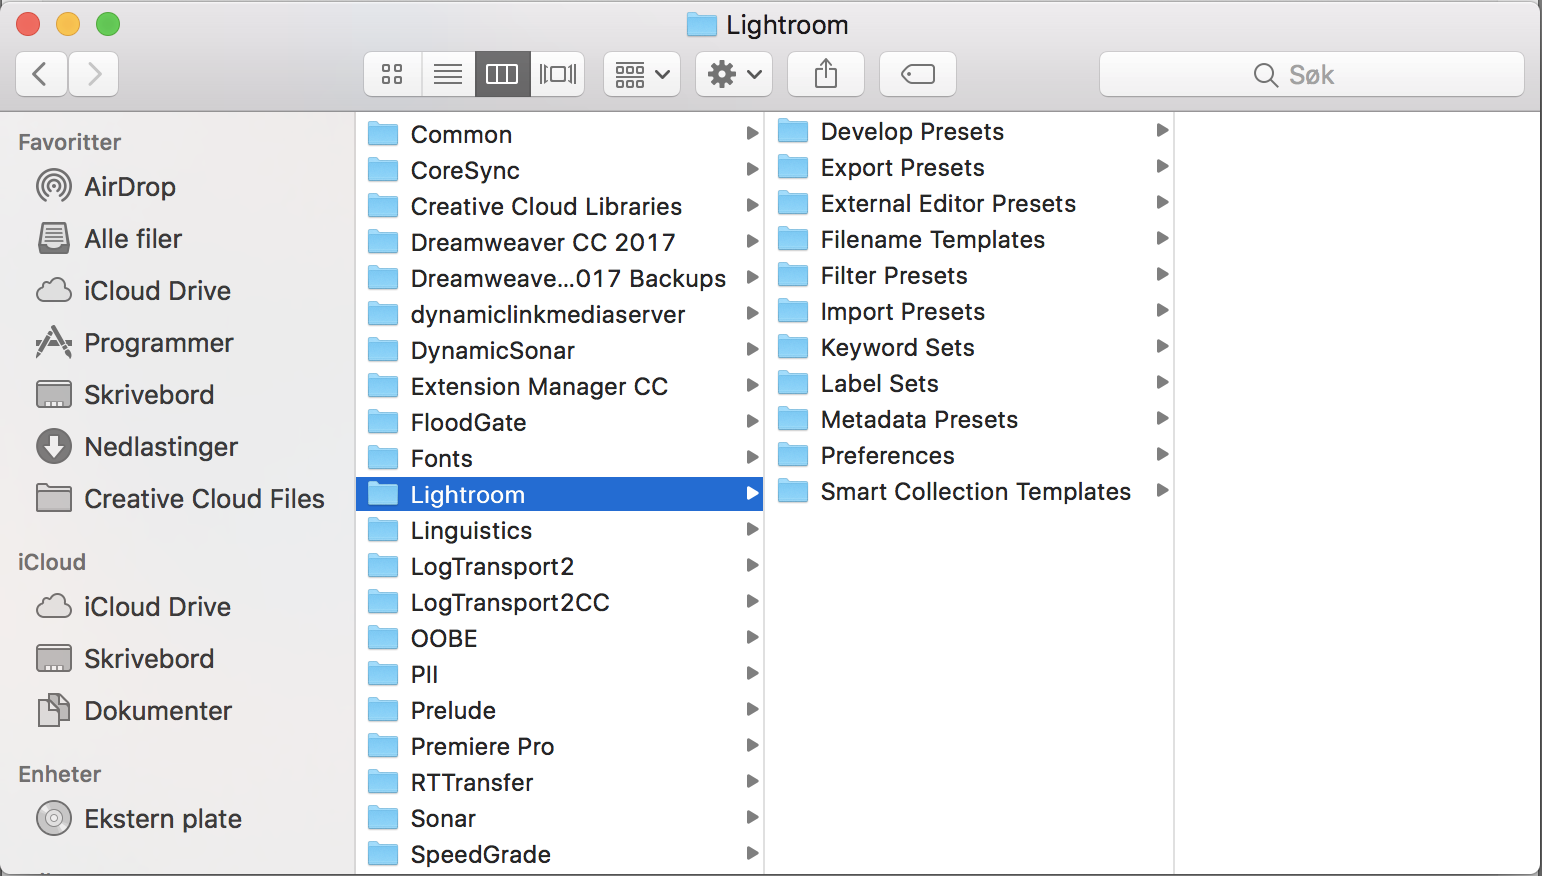Click the Edit Tags toolbar button
Image resolution: width=1542 pixels, height=876 pixels.
click(x=918, y=74)
